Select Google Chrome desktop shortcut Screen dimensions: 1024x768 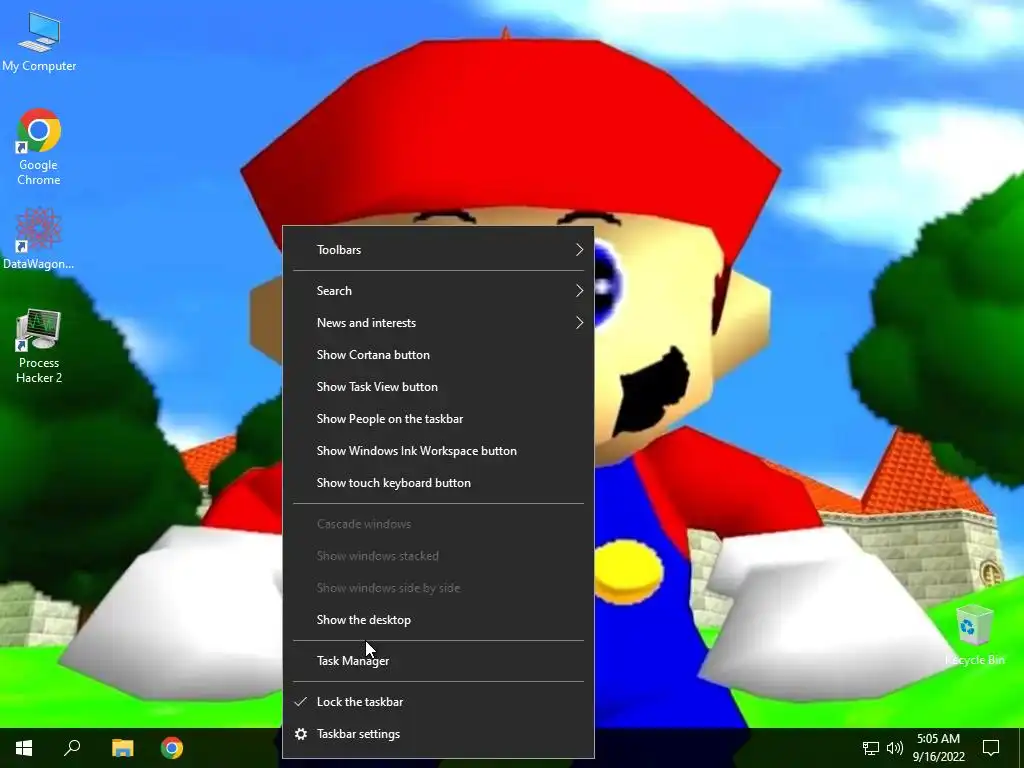point(39,147)
